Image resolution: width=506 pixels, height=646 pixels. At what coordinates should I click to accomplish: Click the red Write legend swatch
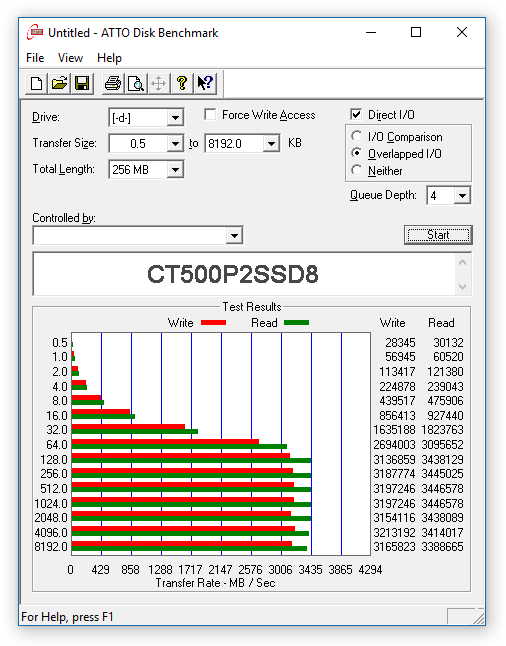click(213, 323)
